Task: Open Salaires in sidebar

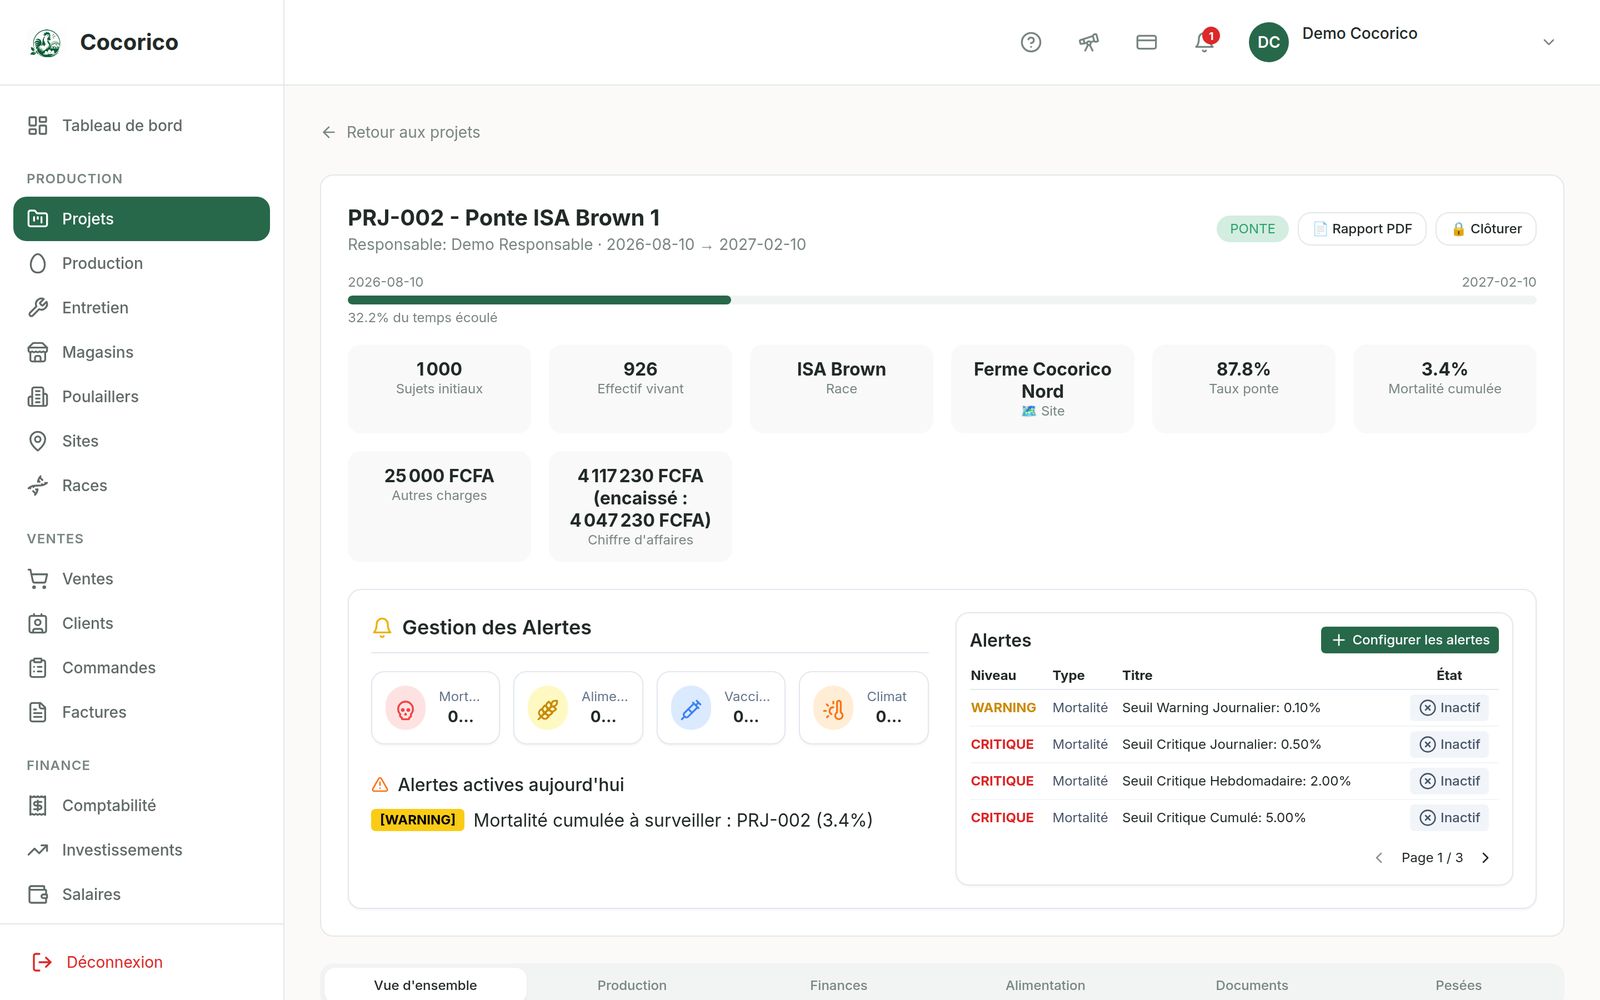Action: click(141, 894)
